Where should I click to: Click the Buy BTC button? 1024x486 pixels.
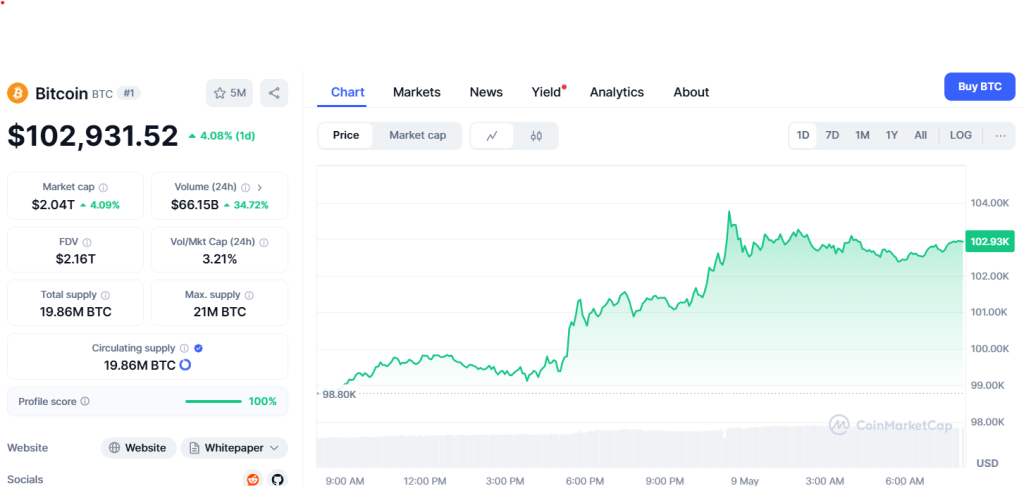(979, 87)
